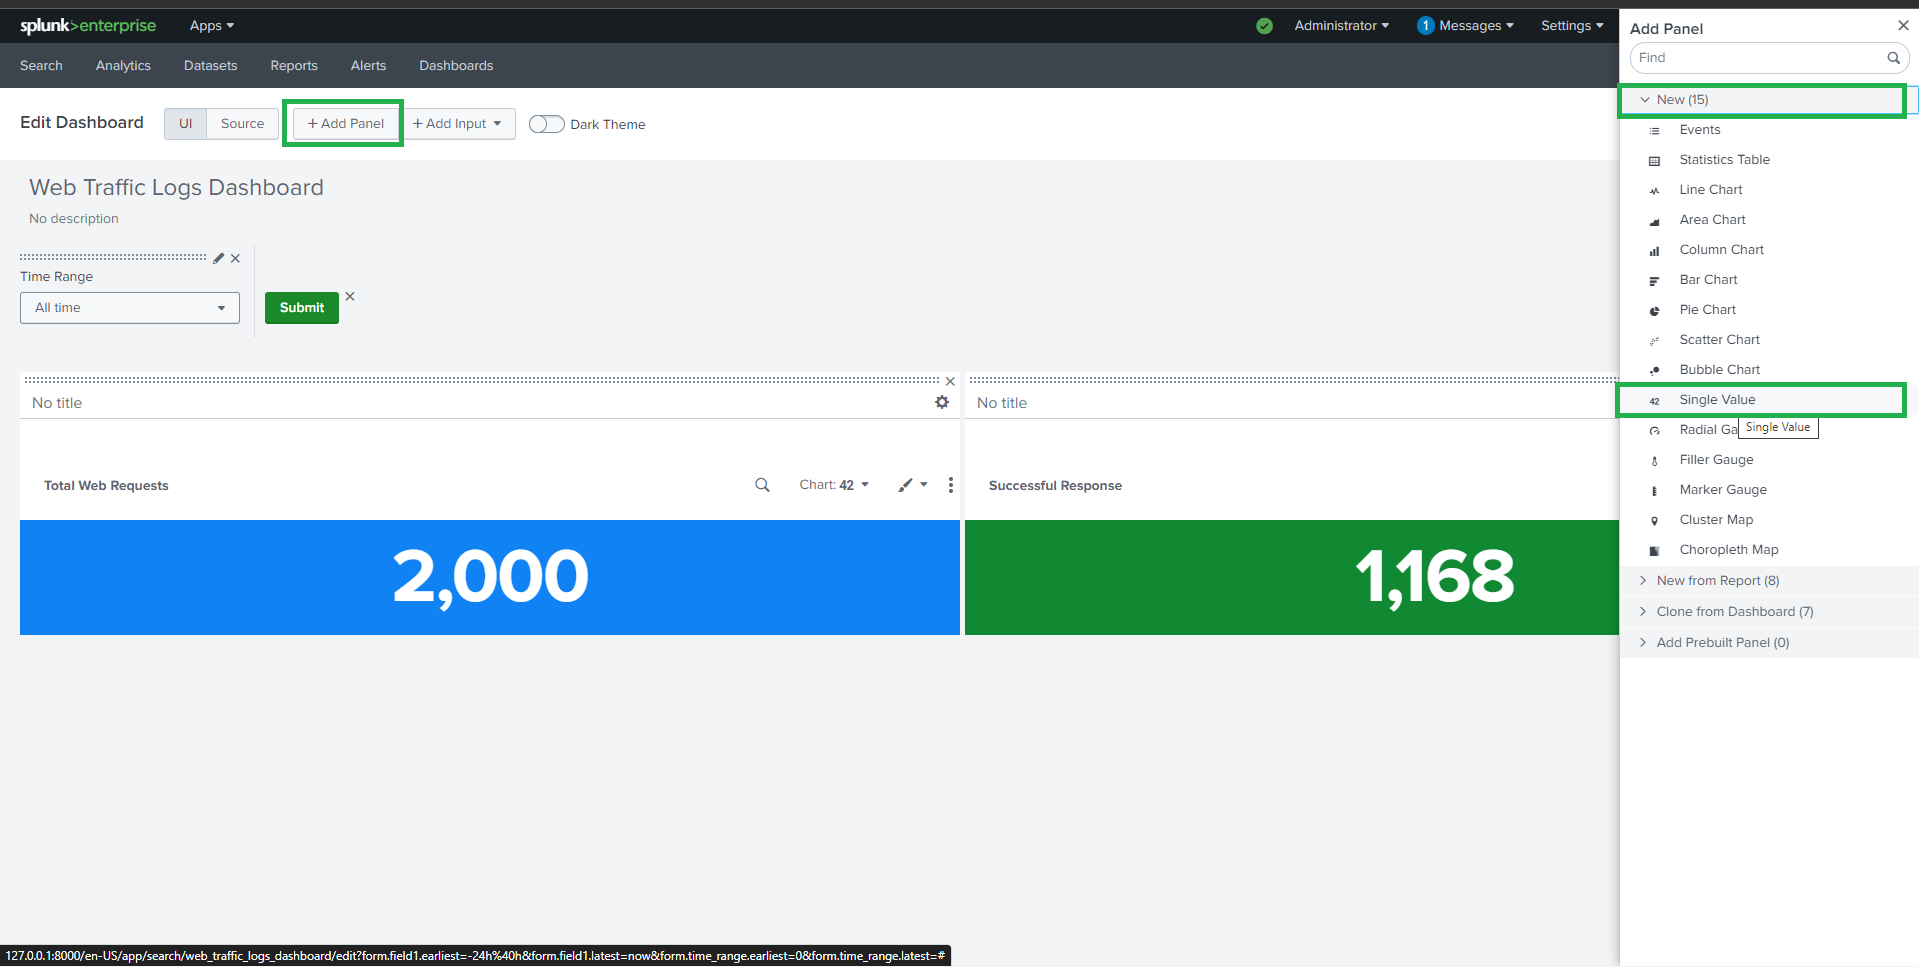The image size is (1919, 967).
Task: Switch to UI edit mode
Action: pyautogui.click(x=186, y=124)
